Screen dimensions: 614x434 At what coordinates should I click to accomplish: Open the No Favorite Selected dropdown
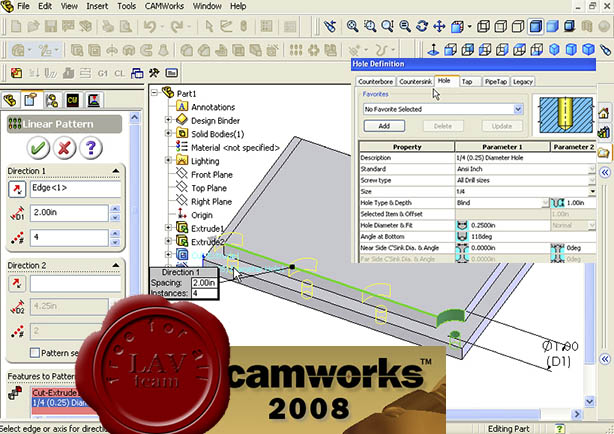(518, 109)
